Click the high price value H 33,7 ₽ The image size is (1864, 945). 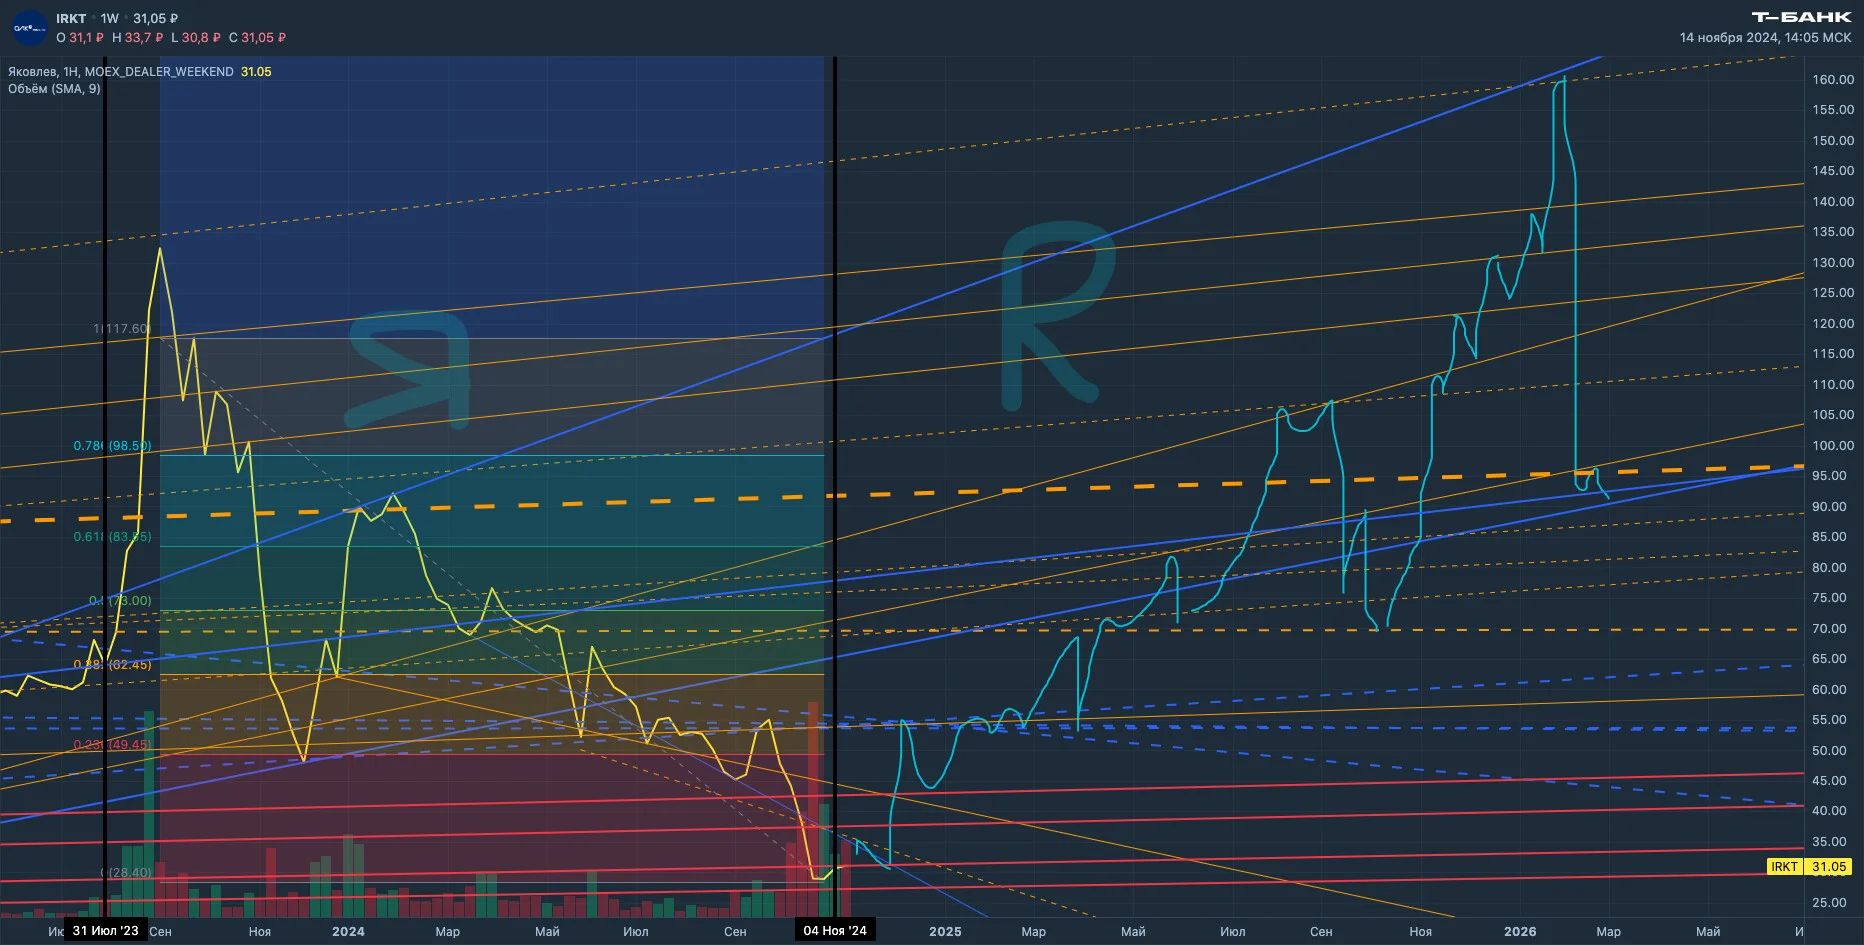pyautogui.click(x=137, y=37)
